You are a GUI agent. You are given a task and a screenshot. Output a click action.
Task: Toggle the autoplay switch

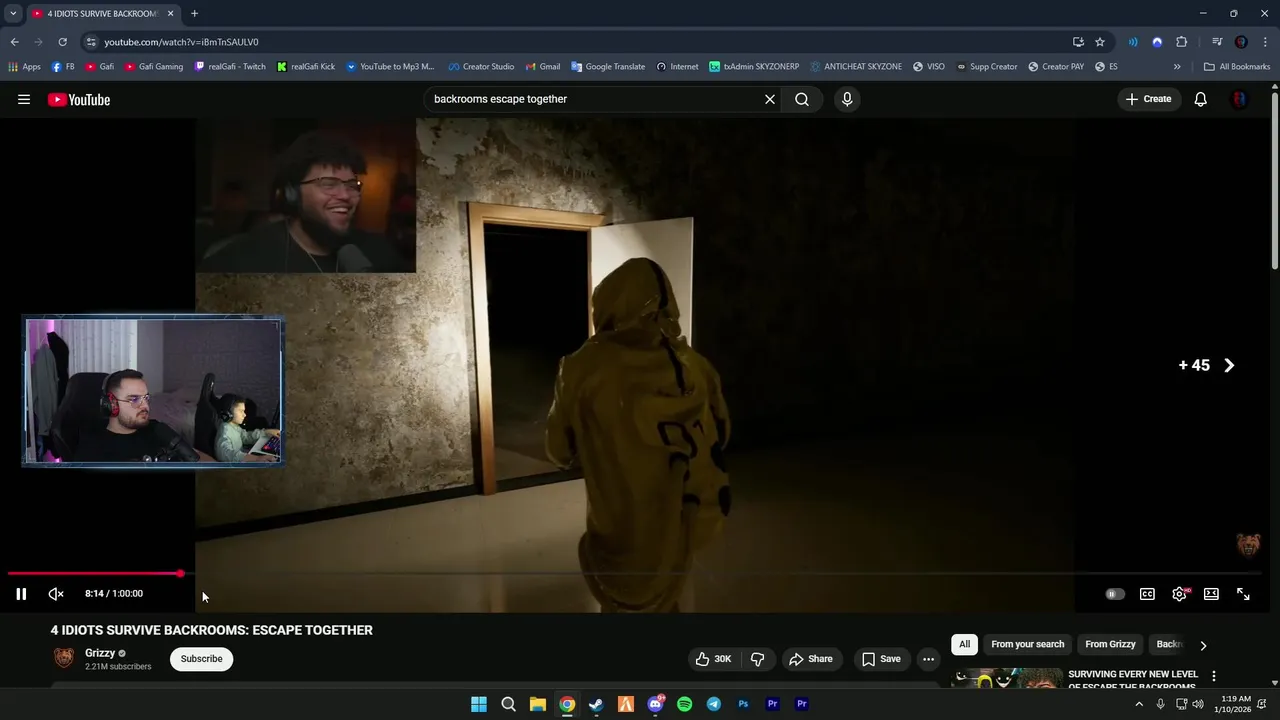point(1114,594)
